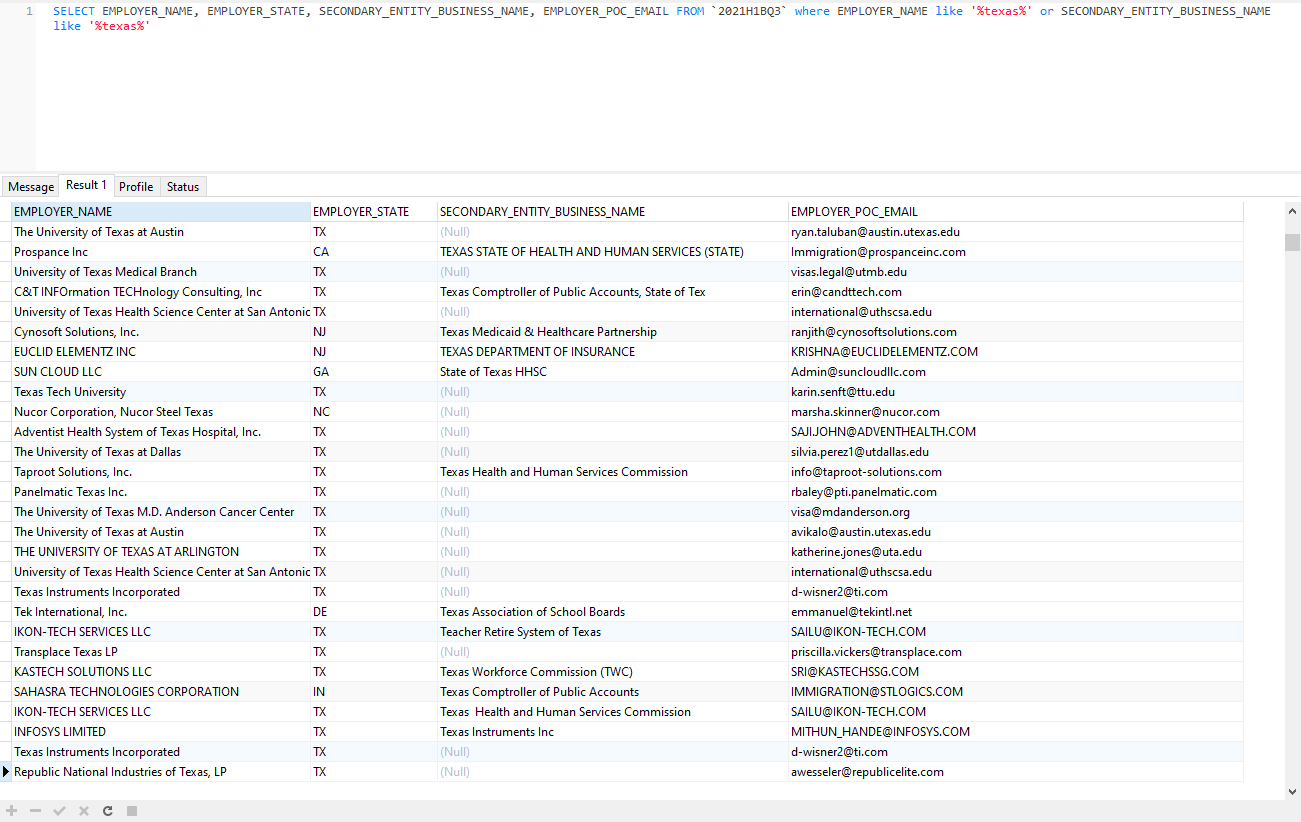Viewport: 1301px width, 822px height.
Task: Click the stop square icon
Action: [132, 811]
